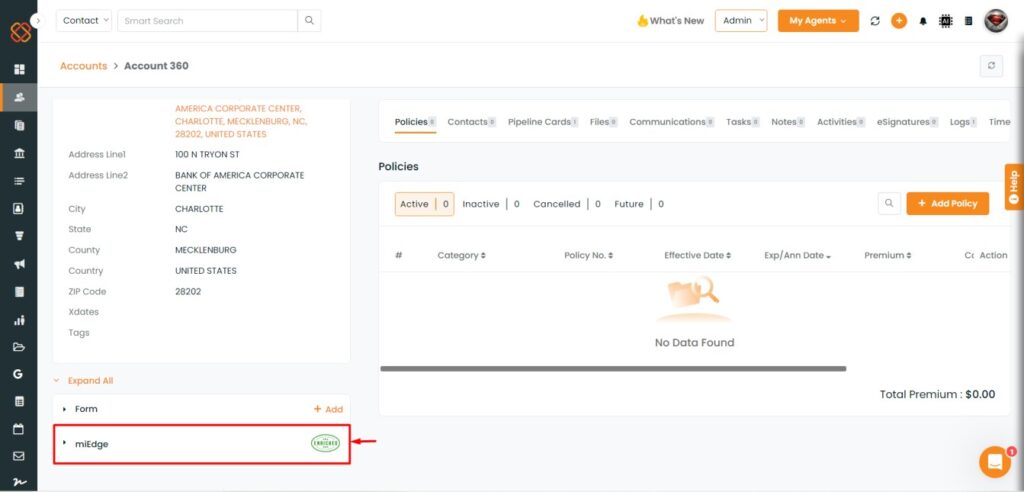The width and height of the screenshot is (1024, 492).
Task: Switch to the Logs tab
Action: click(x=963, y=122)
